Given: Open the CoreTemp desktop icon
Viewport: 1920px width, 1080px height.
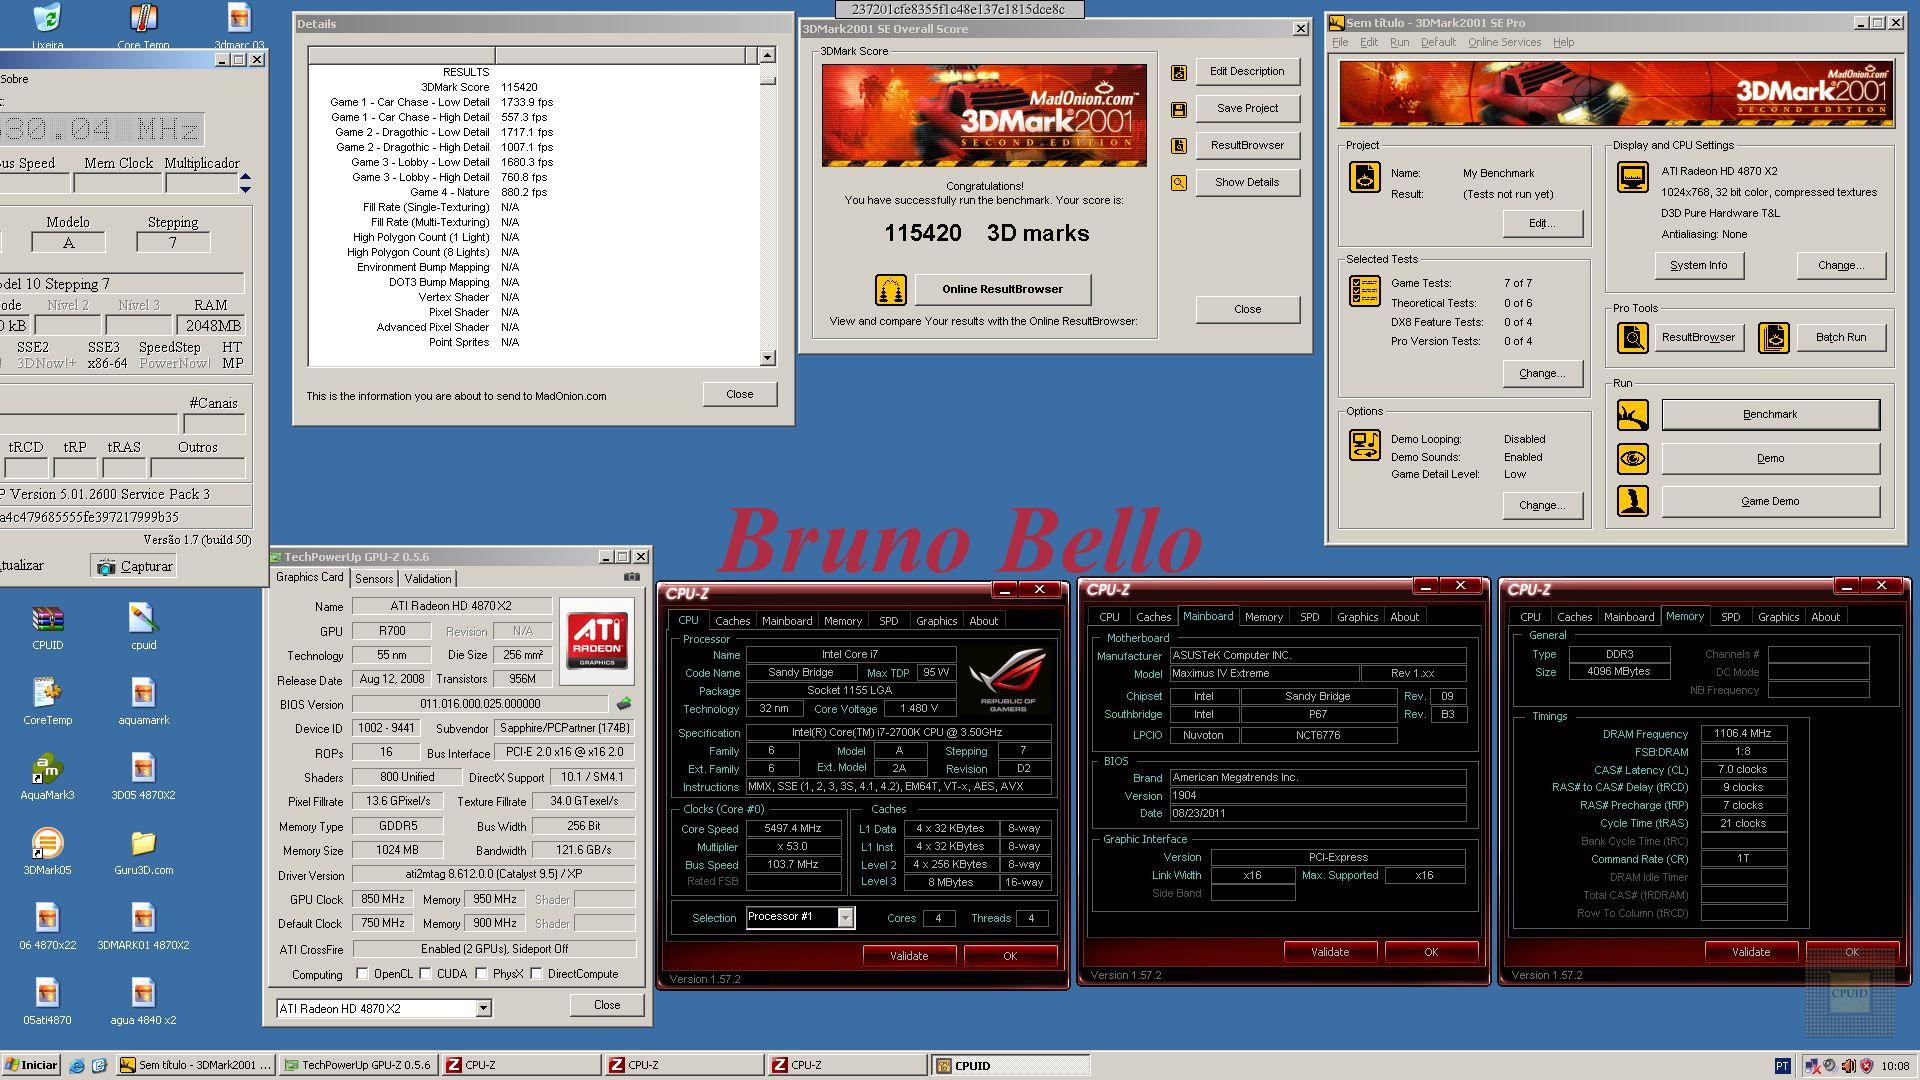Looking at the screenshot, I should (x=47, y=701).
